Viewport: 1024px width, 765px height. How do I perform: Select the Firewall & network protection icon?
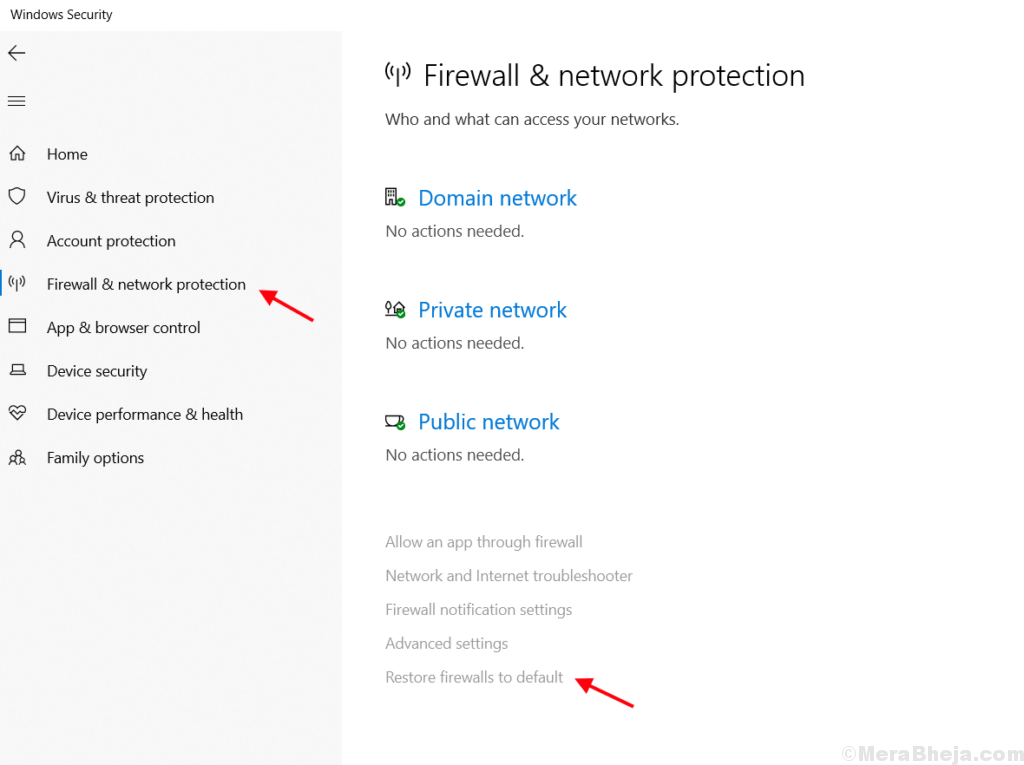(18, 284)
